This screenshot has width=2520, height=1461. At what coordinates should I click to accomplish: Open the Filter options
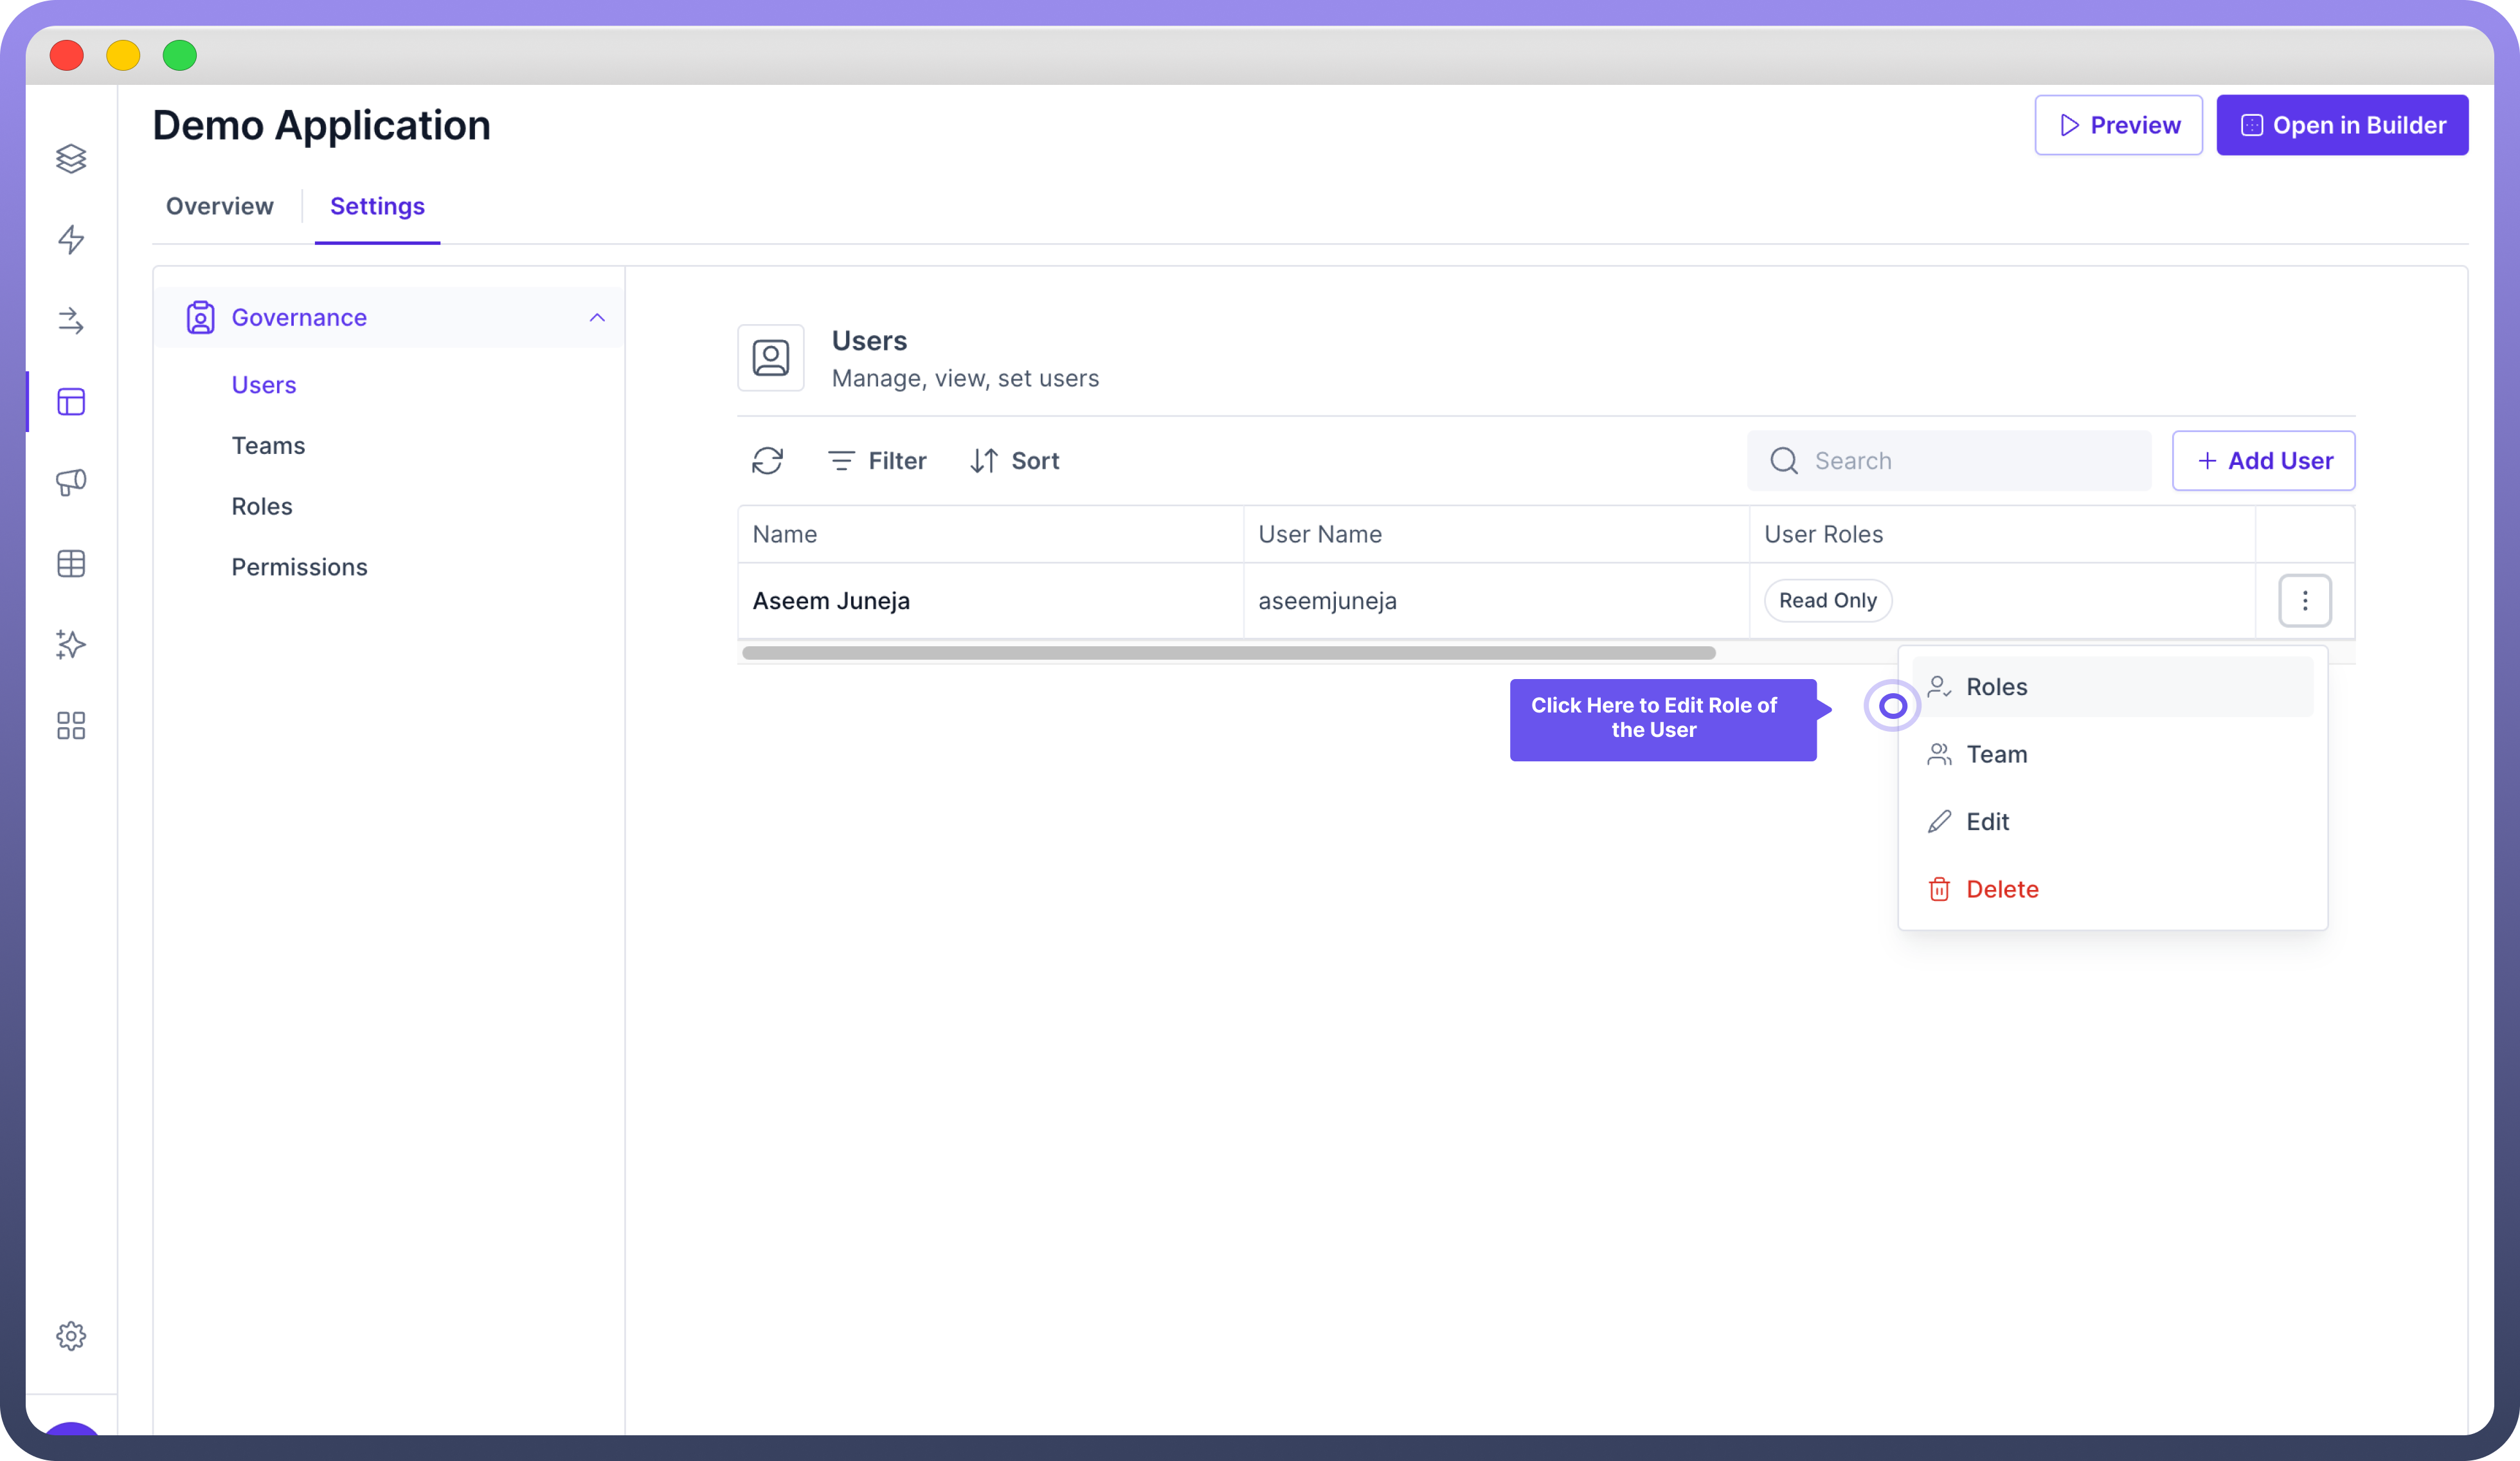(x=877, y=461)
